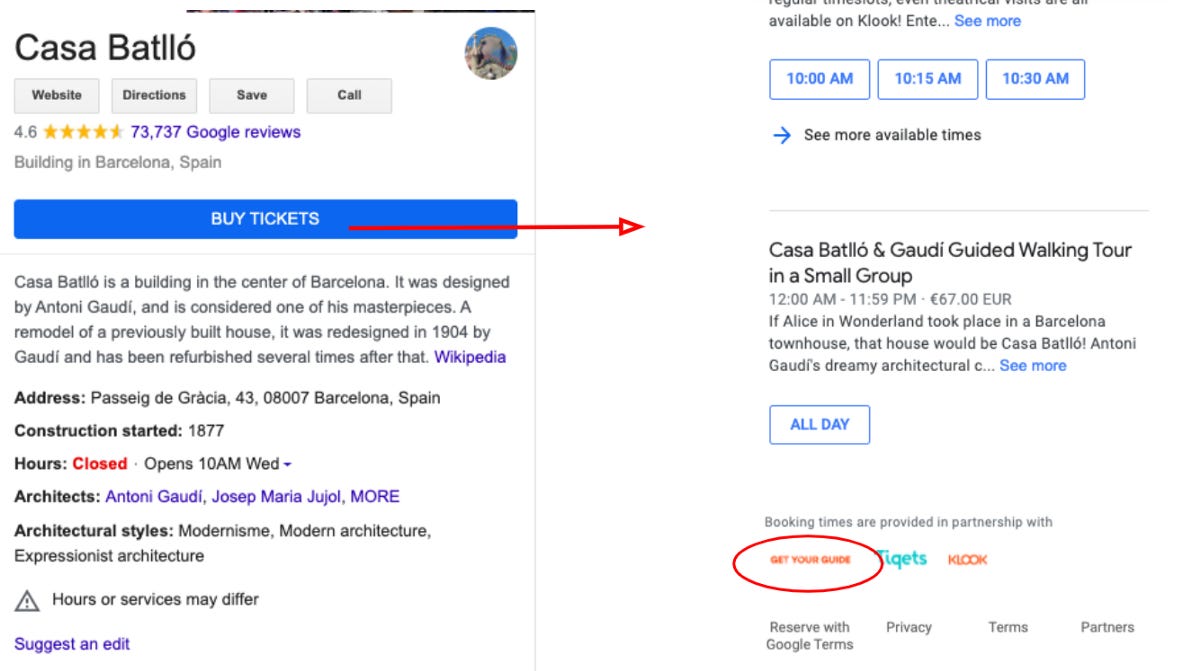This screenshot has height=671, width=1200.
Task: Show MORE architects
Action: pyautogui.click(x=375, y=496)
